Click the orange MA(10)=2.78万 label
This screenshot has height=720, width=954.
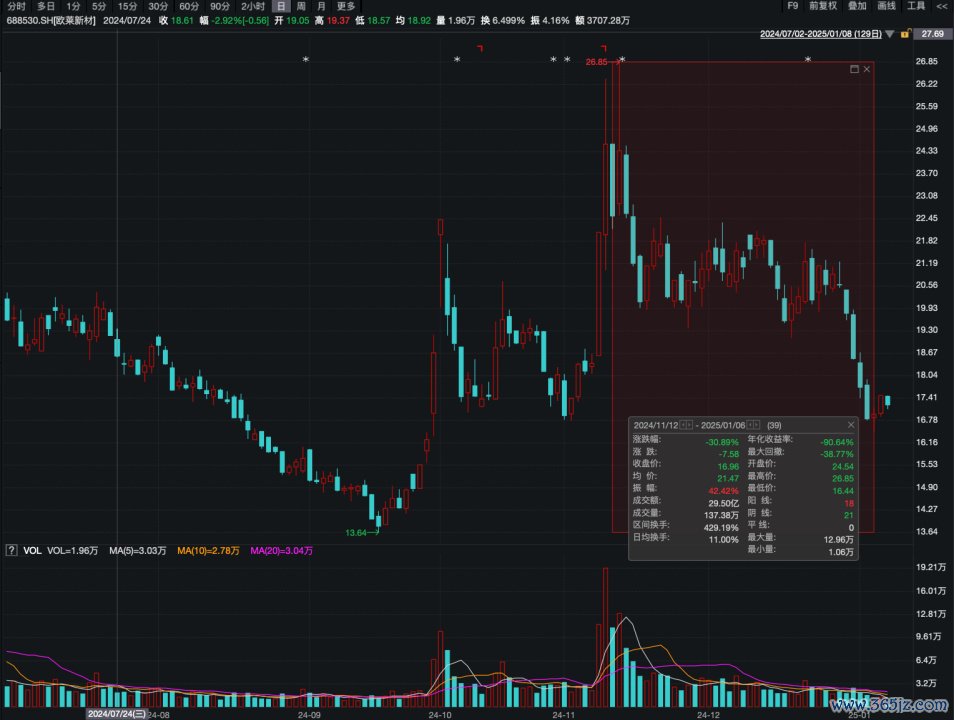(208, 551)
